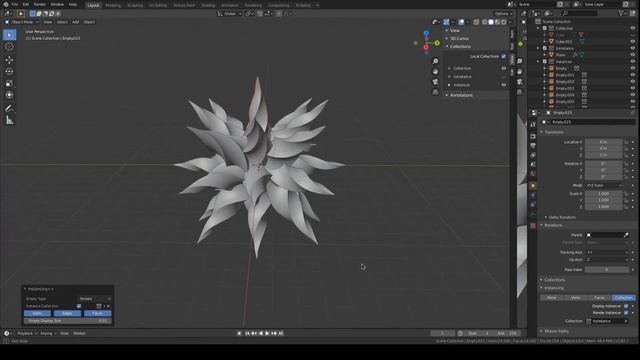Select solid viewport shading mode

(491, 22)
